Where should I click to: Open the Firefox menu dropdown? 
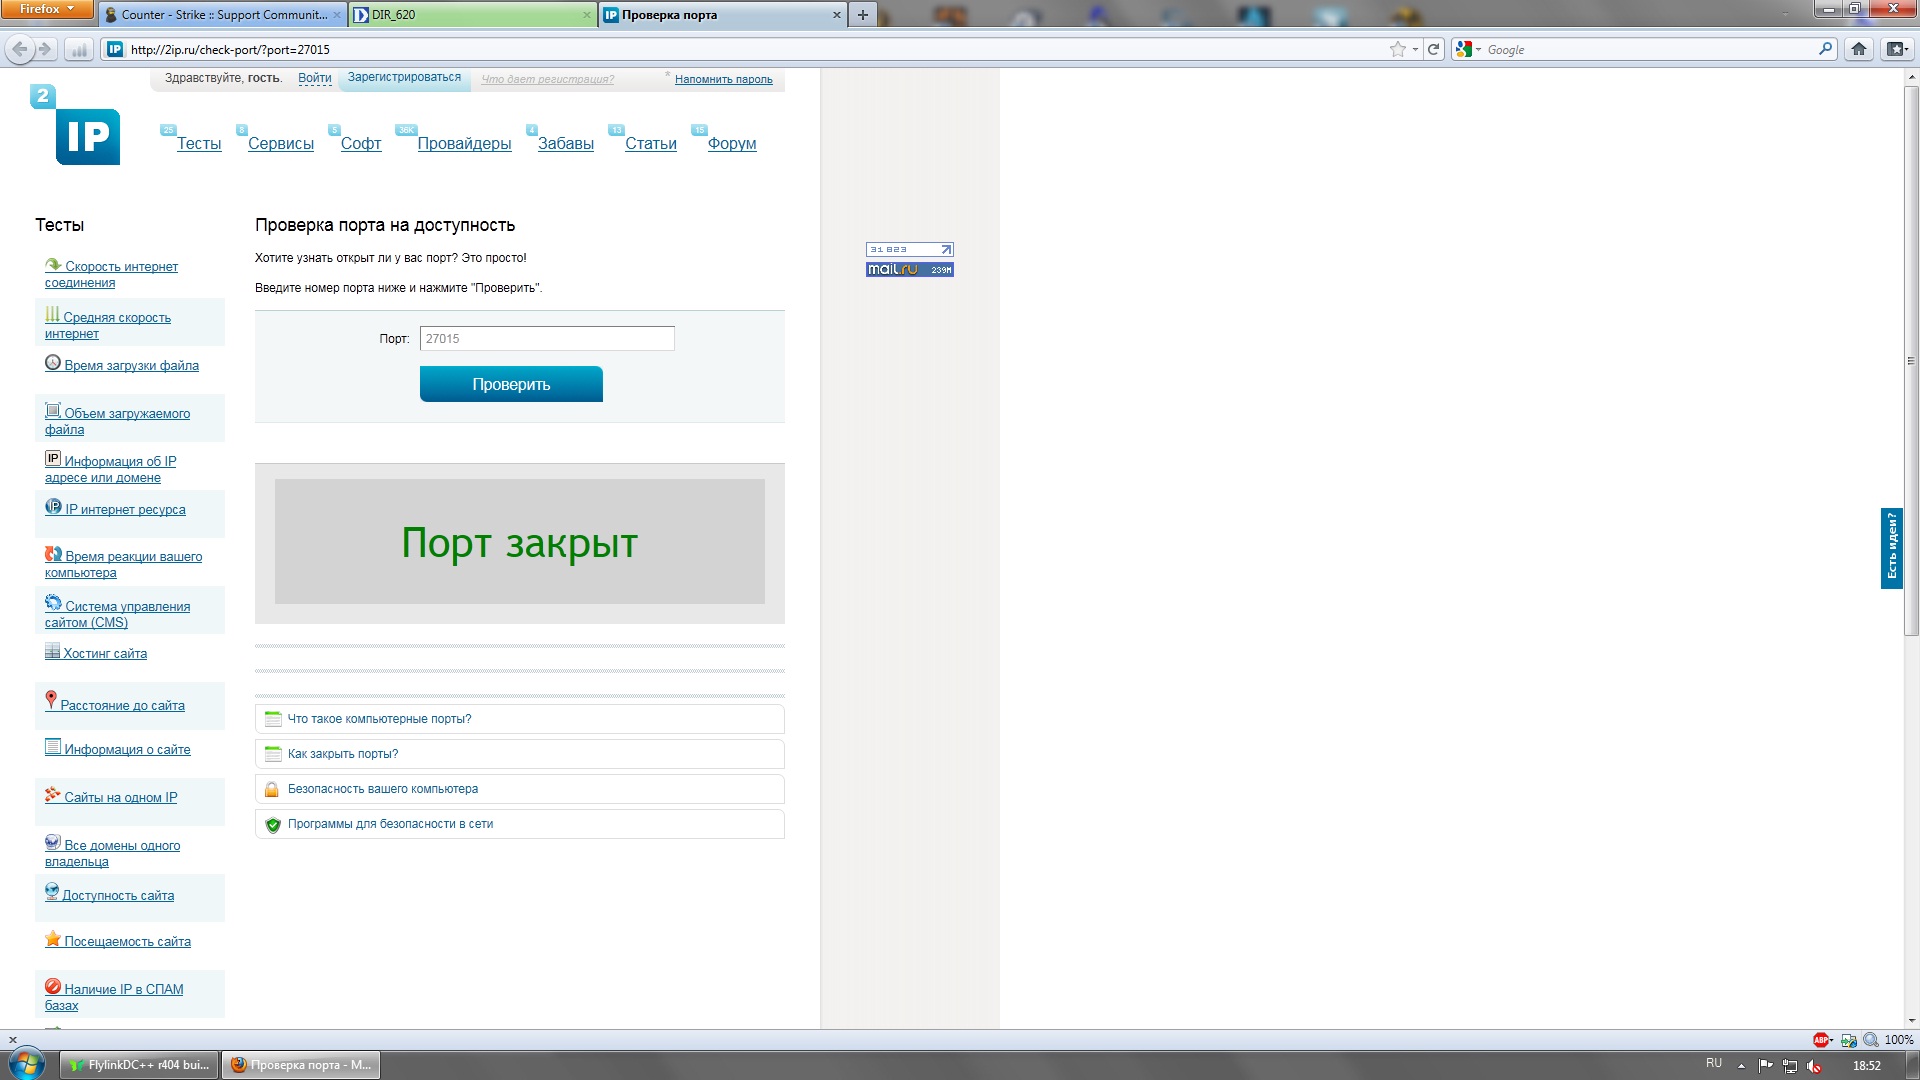pos(47,9)
